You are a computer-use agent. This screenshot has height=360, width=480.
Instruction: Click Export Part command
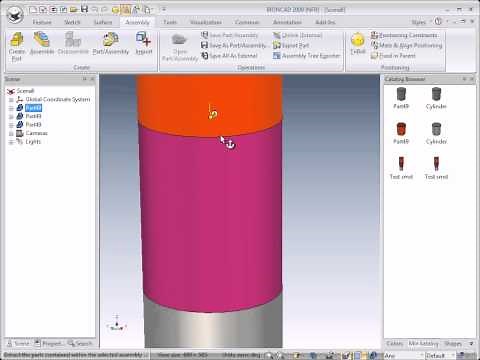(x=291, y=45)
